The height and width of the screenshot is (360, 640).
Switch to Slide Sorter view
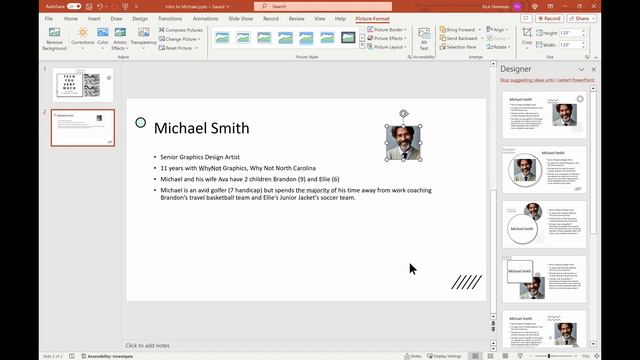pos(490,356)
